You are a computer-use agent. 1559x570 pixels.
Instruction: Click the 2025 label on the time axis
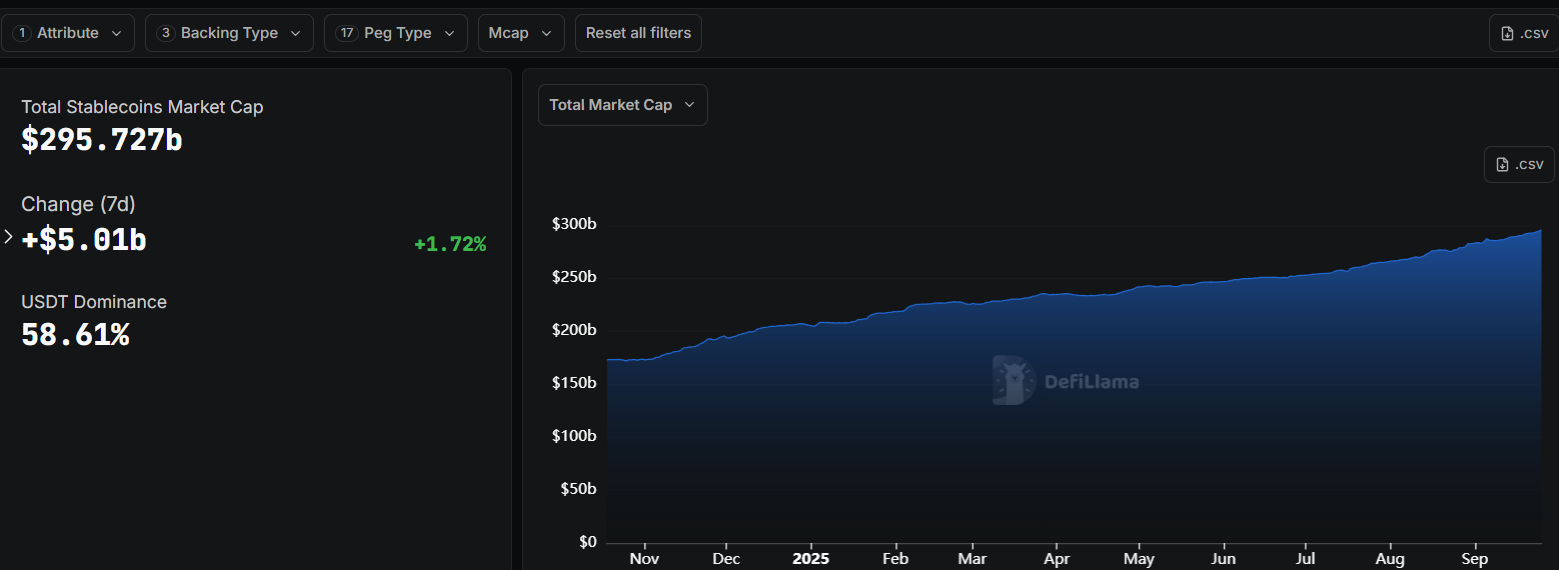pyautogui.click(x=810, y=558)
